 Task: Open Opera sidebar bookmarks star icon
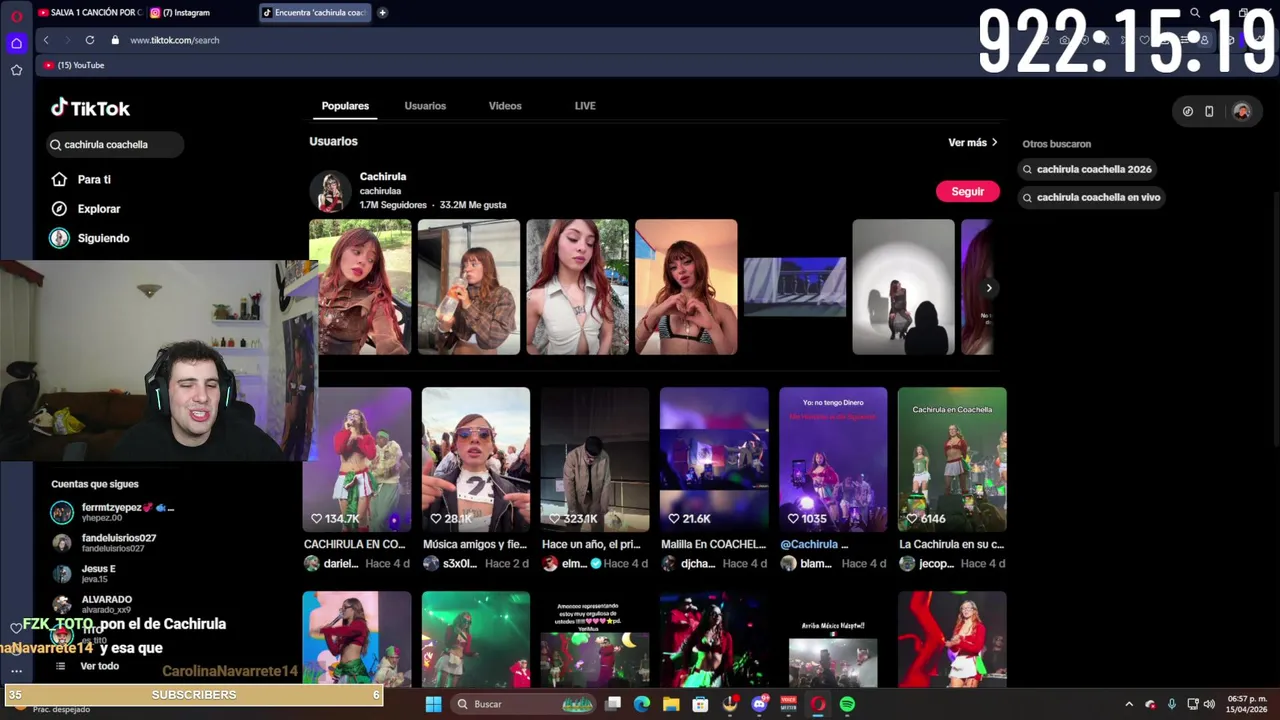pyautogui.click(x=16, y=70)
